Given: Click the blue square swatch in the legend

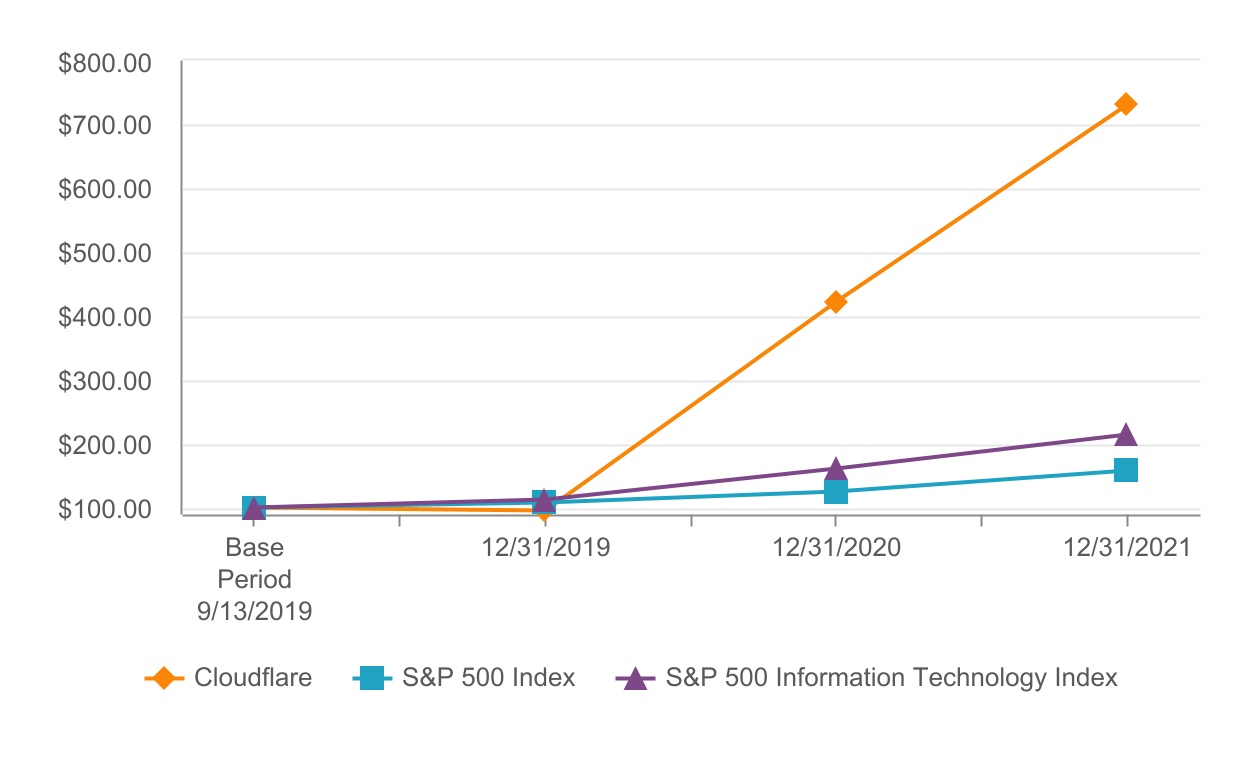Looking at the screenshot, I should click(373, 678).
